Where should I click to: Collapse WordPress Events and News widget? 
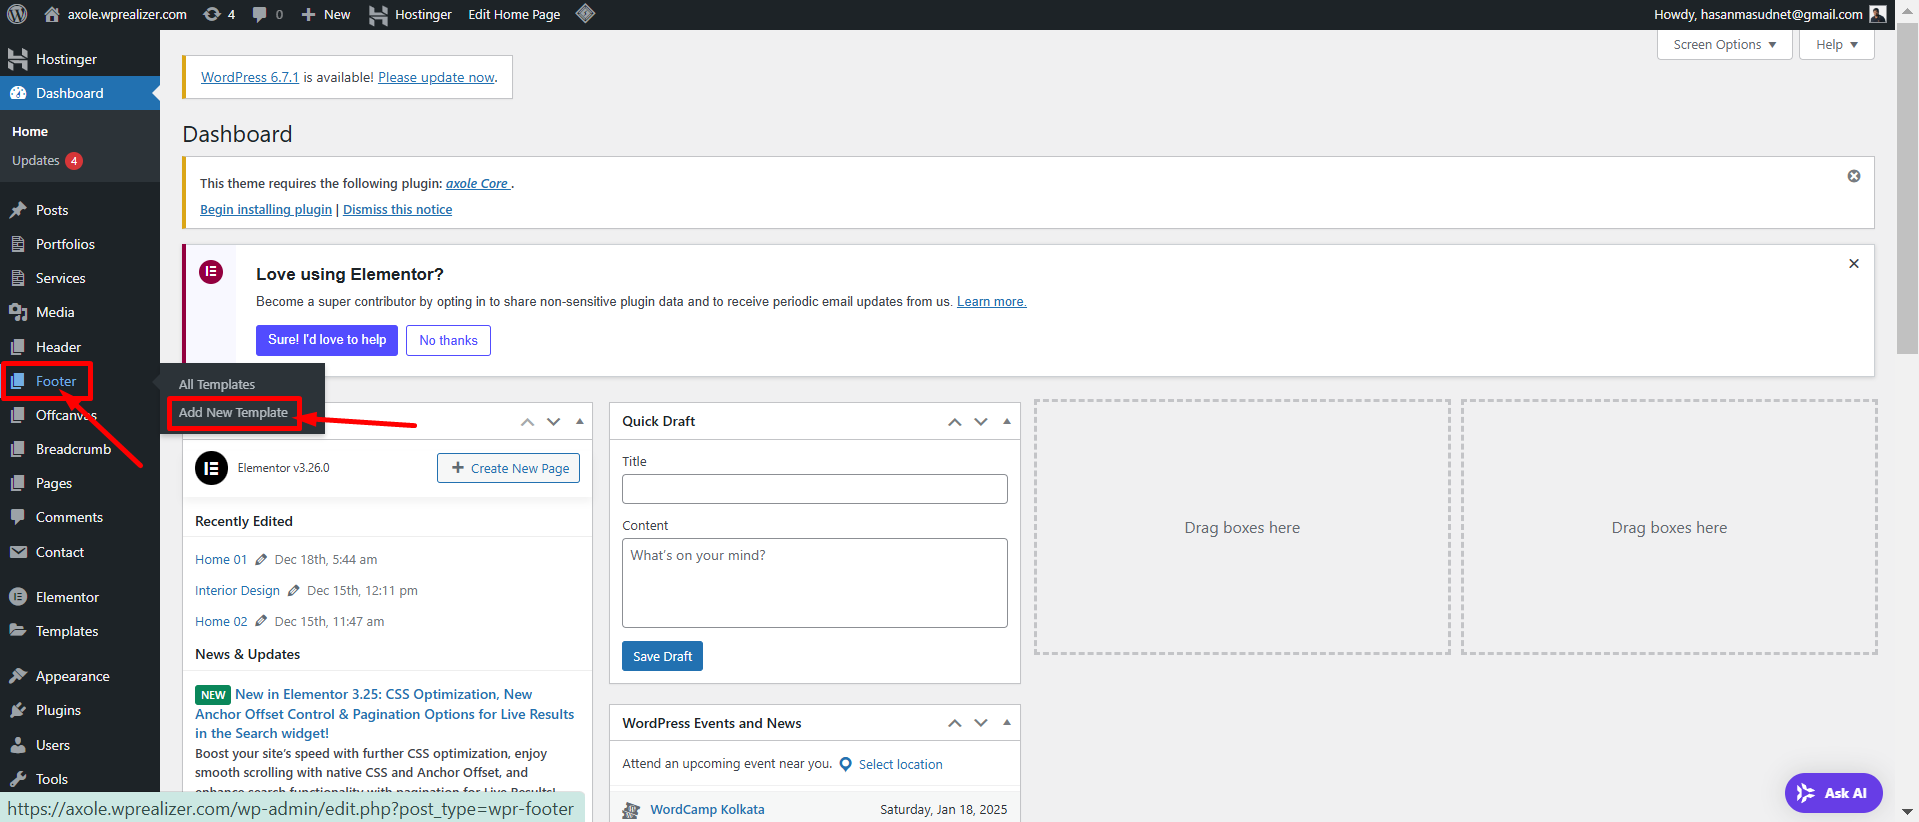tap(1007, 723)
